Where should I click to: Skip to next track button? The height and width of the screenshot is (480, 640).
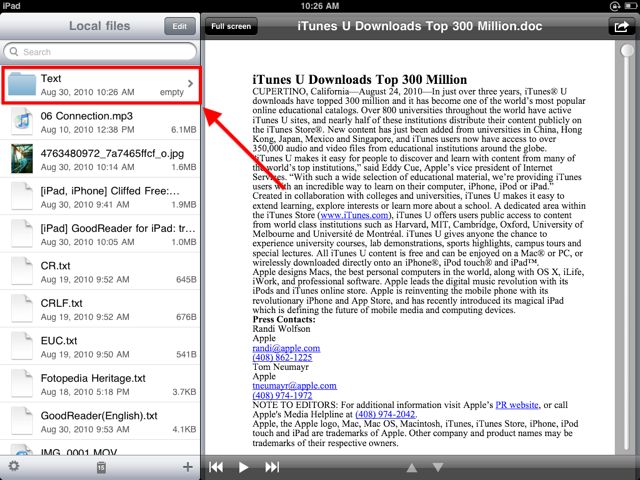272,467
